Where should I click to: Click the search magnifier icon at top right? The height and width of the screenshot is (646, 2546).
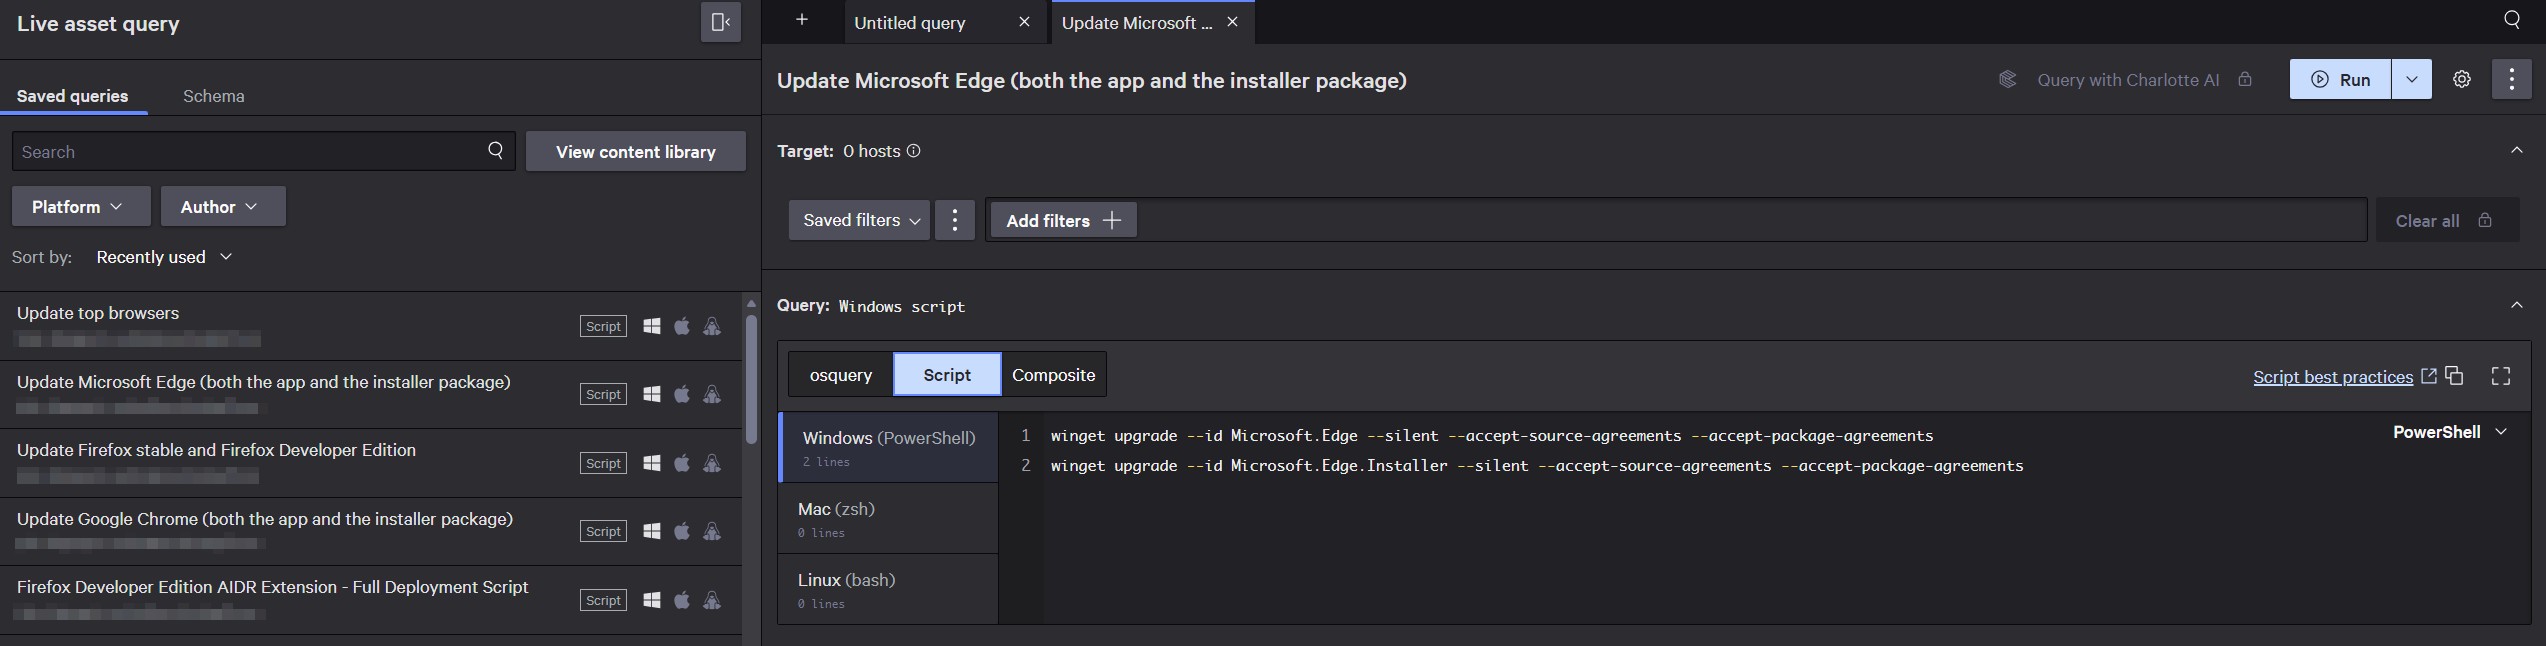point(2511,20)
